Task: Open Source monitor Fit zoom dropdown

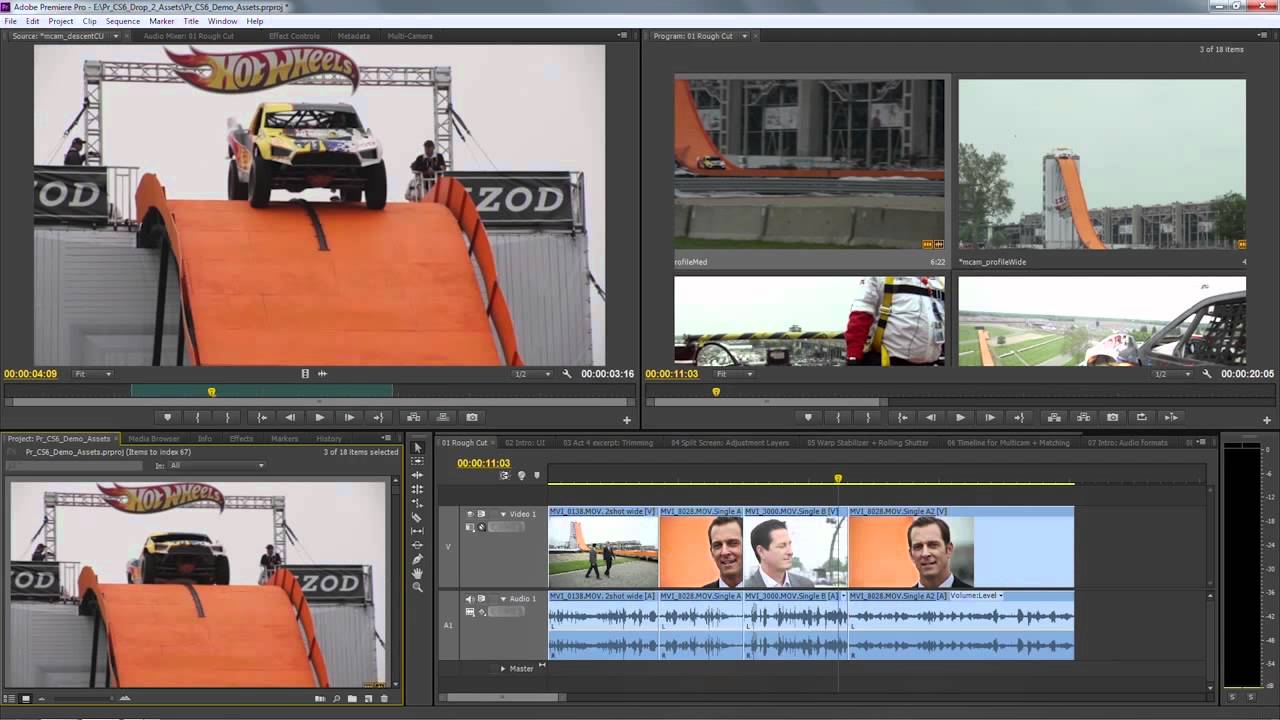Action: click(94, 374)
